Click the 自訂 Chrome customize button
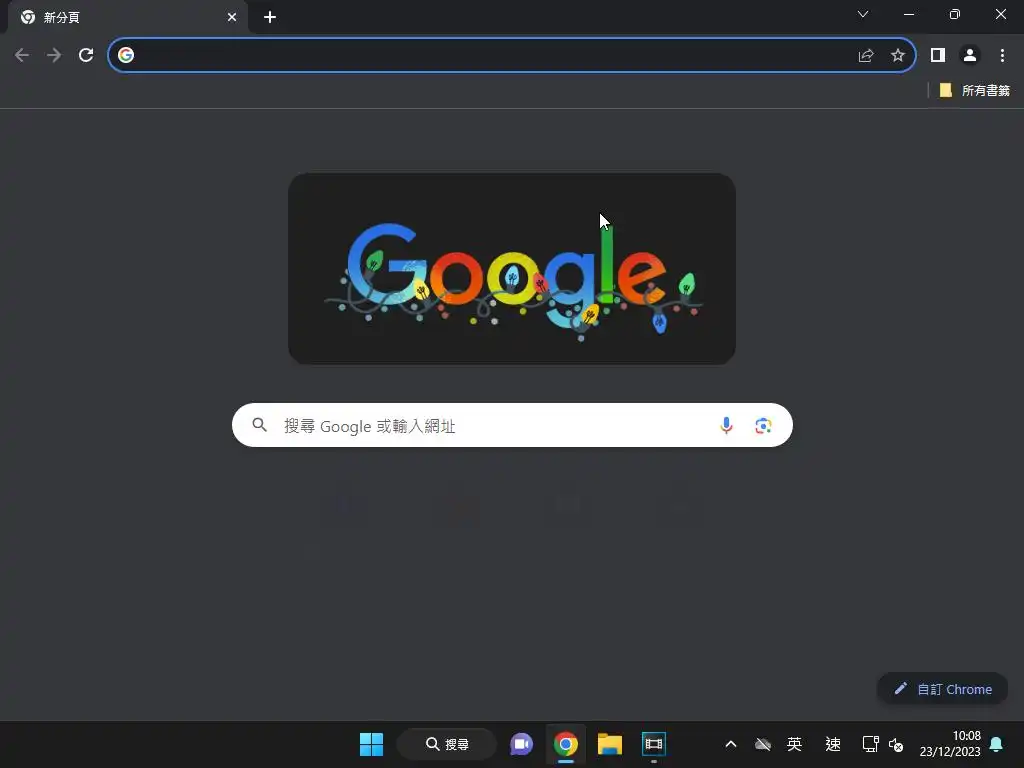The width and height of the screenshot is (1024, 768). pos(942,689)
